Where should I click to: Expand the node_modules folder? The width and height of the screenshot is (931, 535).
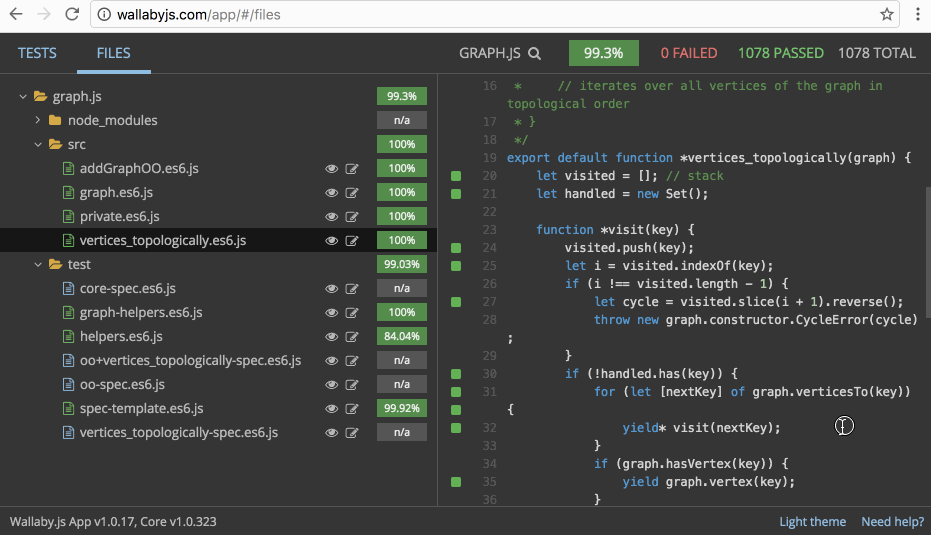[37, 120]
